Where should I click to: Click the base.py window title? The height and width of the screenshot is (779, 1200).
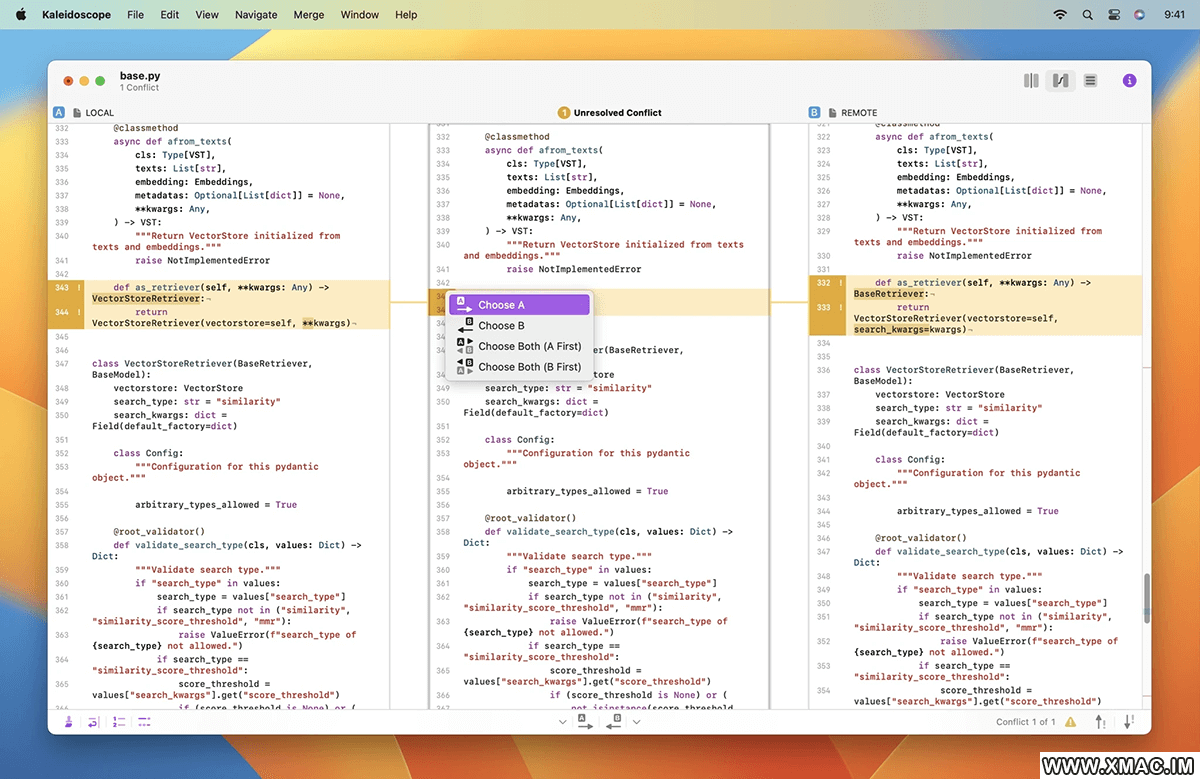[140, 75]
